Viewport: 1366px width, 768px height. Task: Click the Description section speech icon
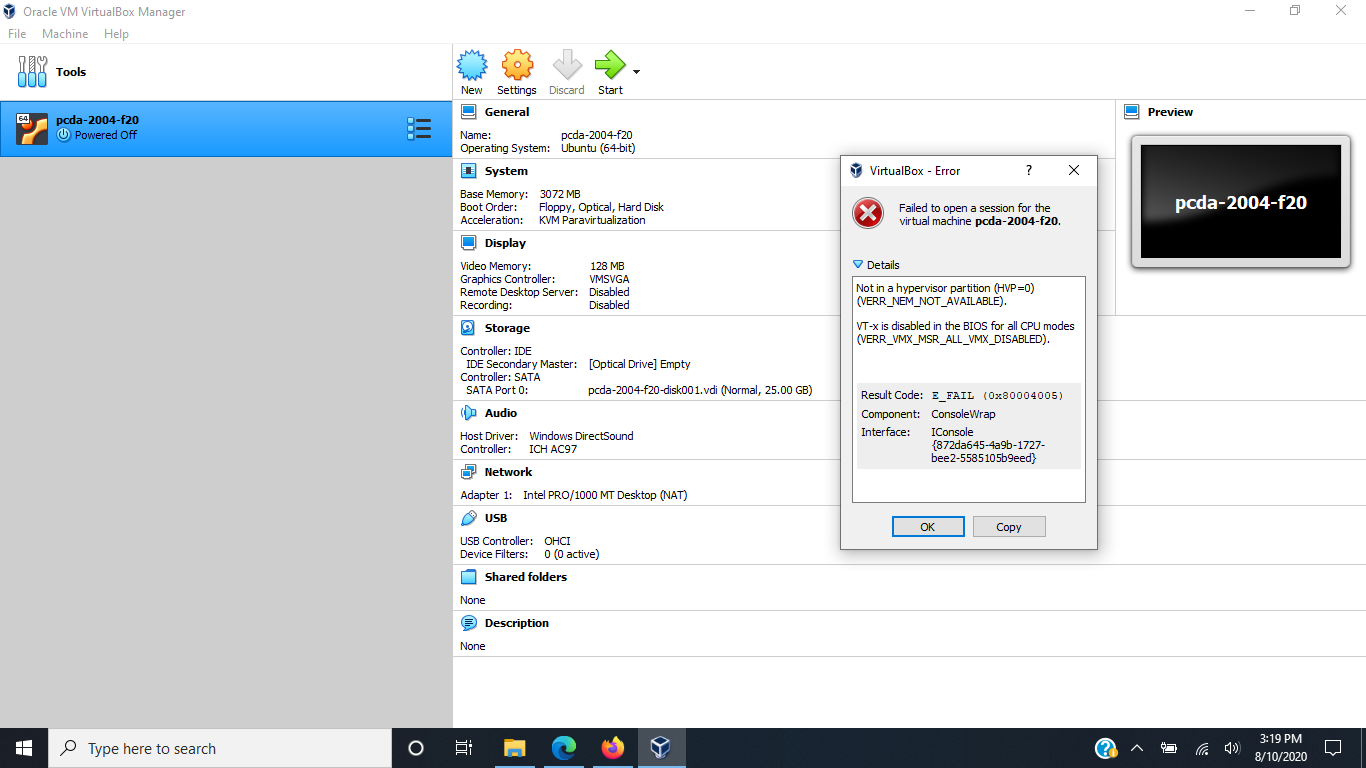pos(468,623)
